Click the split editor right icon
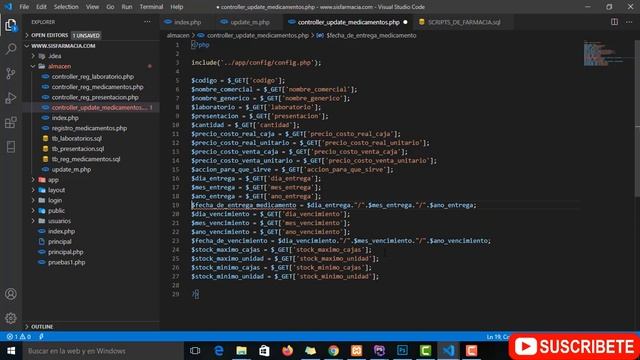The height and width of the screenshot is (360, 640). [x=614, y=22]
